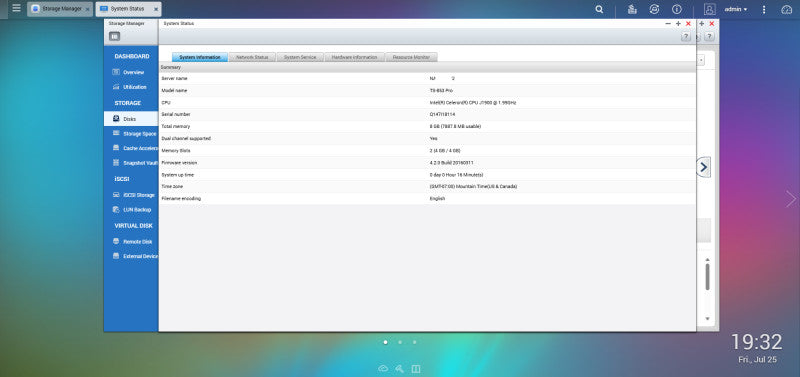
Task: Select Utilization in Storage Manager sidebar
Action: (x=131, y=87)
